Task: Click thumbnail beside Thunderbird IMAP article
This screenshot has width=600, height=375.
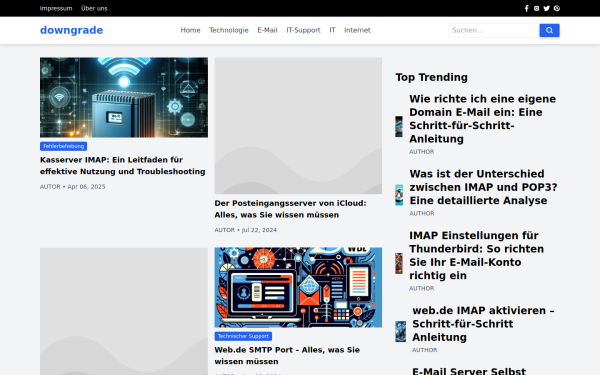Action: (x=399, y=263)
